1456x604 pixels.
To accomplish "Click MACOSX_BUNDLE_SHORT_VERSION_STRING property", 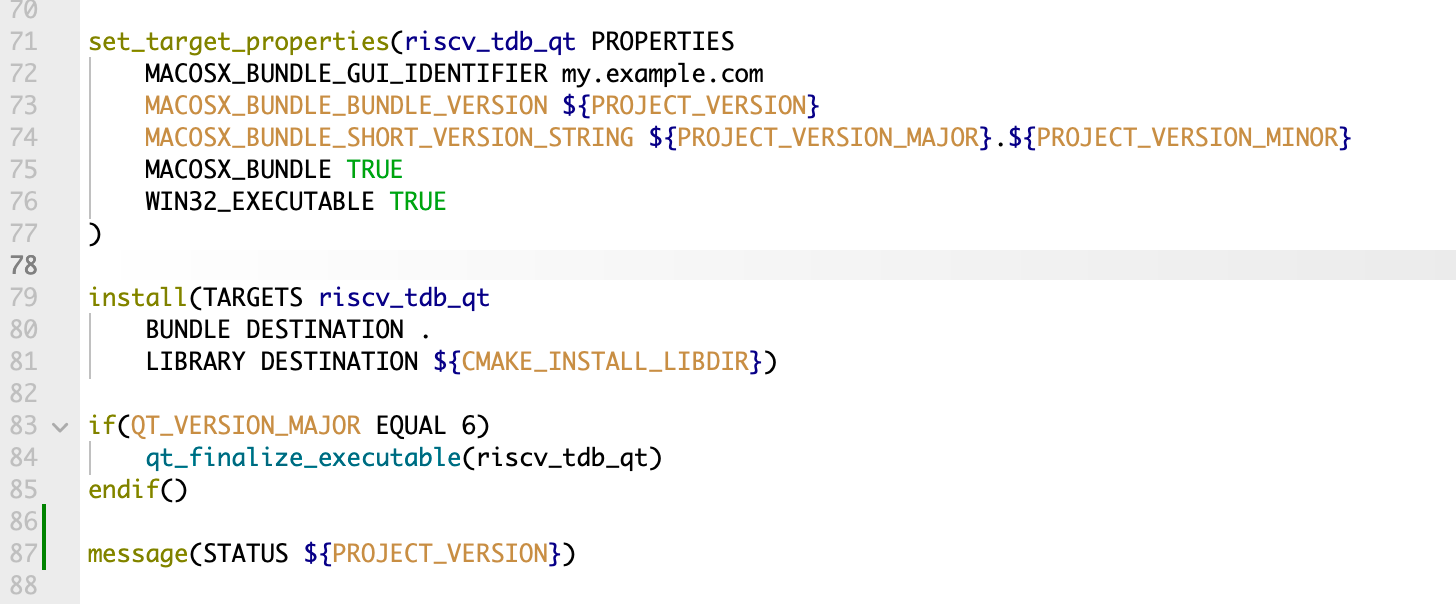I will (x=389, y=138).
